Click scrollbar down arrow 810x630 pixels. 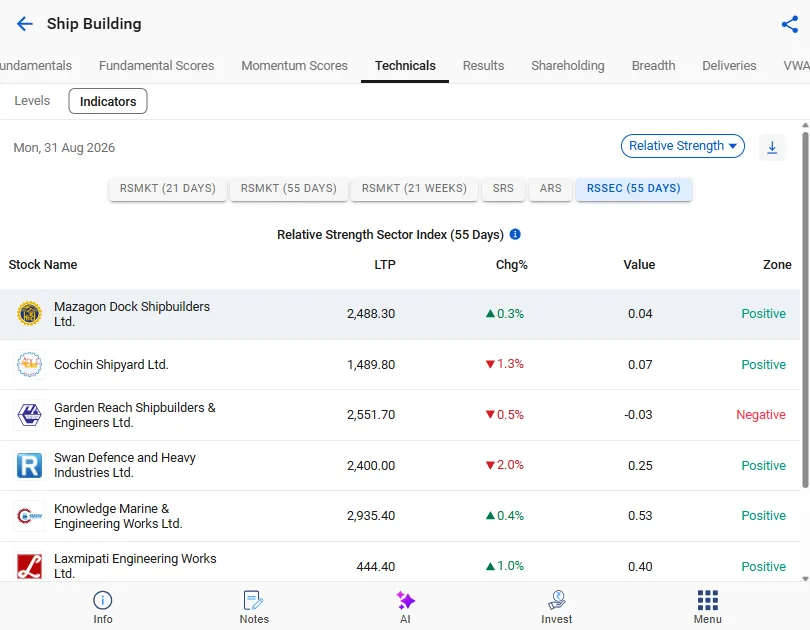click(x=805, y=579)
